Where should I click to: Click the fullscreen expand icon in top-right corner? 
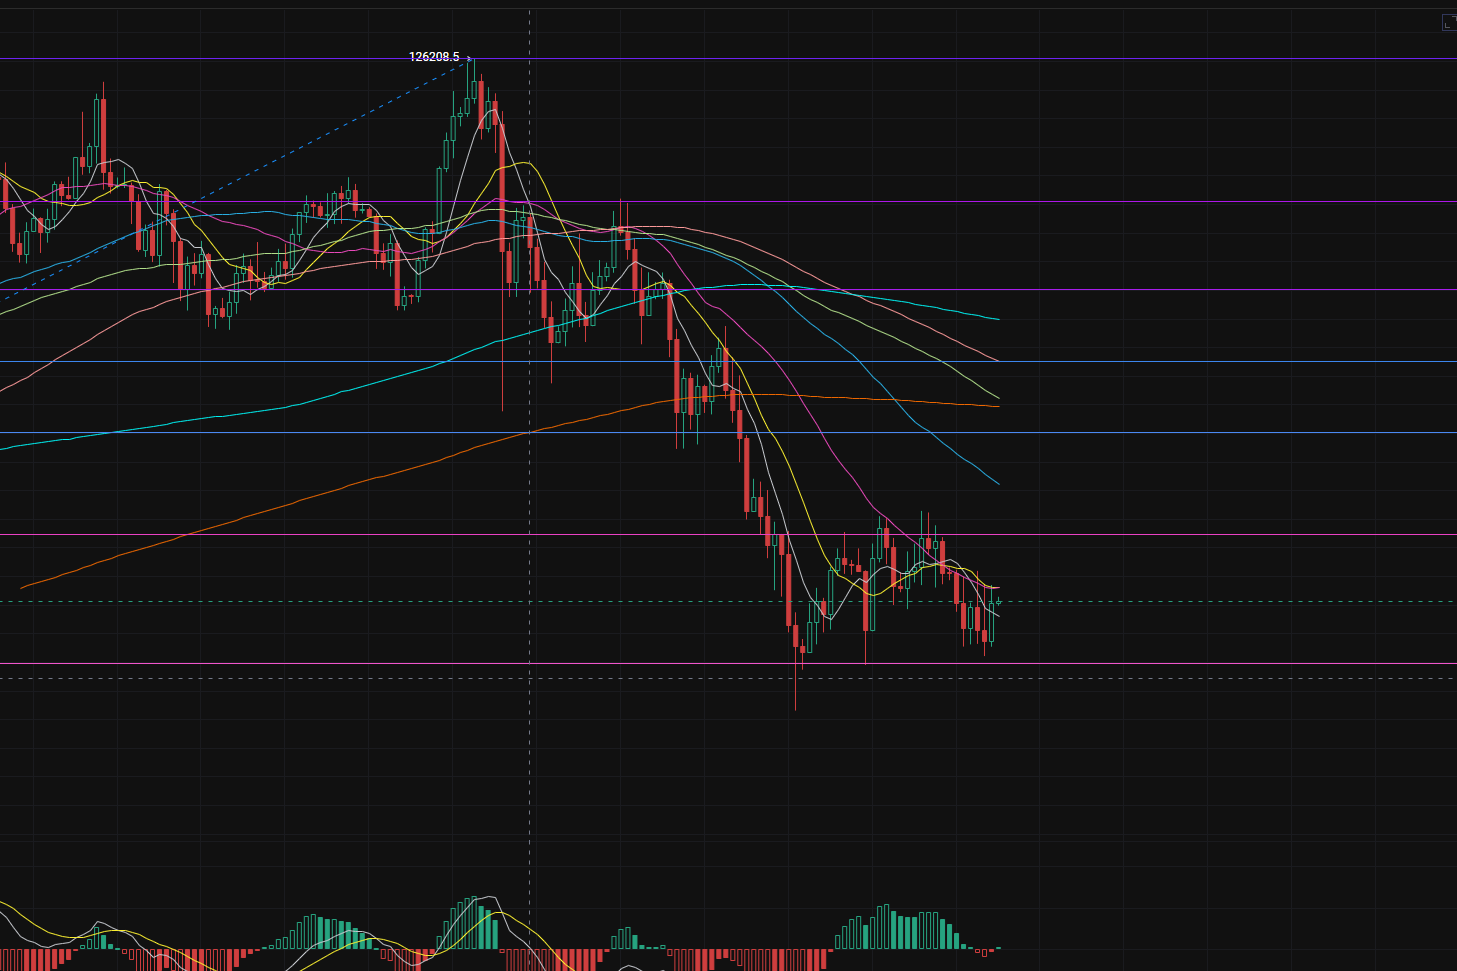1448,22
